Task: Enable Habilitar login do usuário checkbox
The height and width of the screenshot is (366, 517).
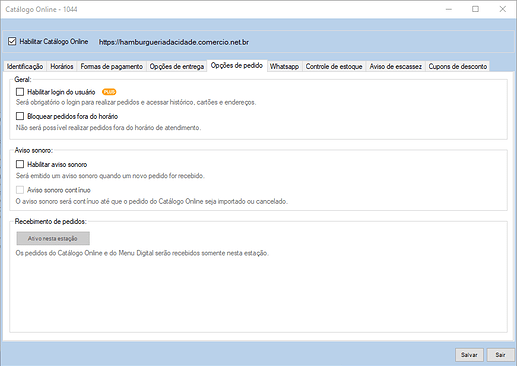Action: coord(20,92)
